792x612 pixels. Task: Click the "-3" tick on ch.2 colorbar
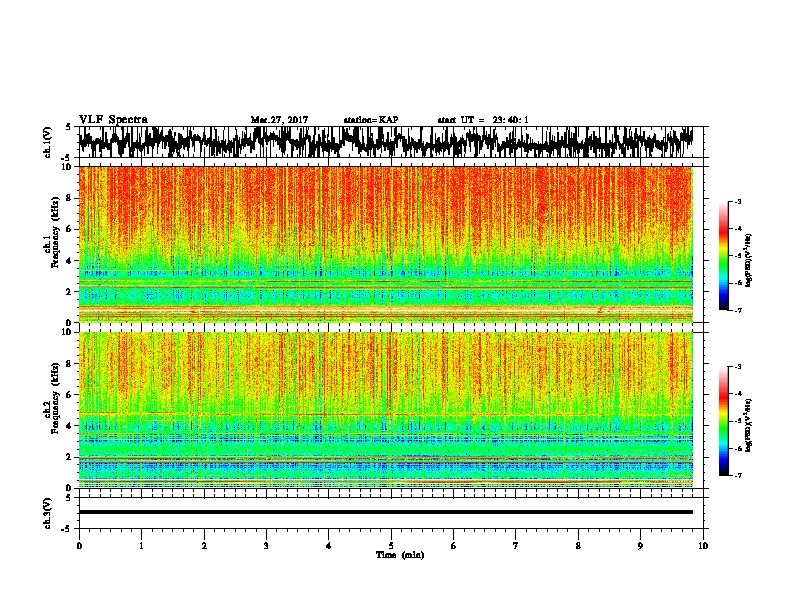[x=737, y=366]
